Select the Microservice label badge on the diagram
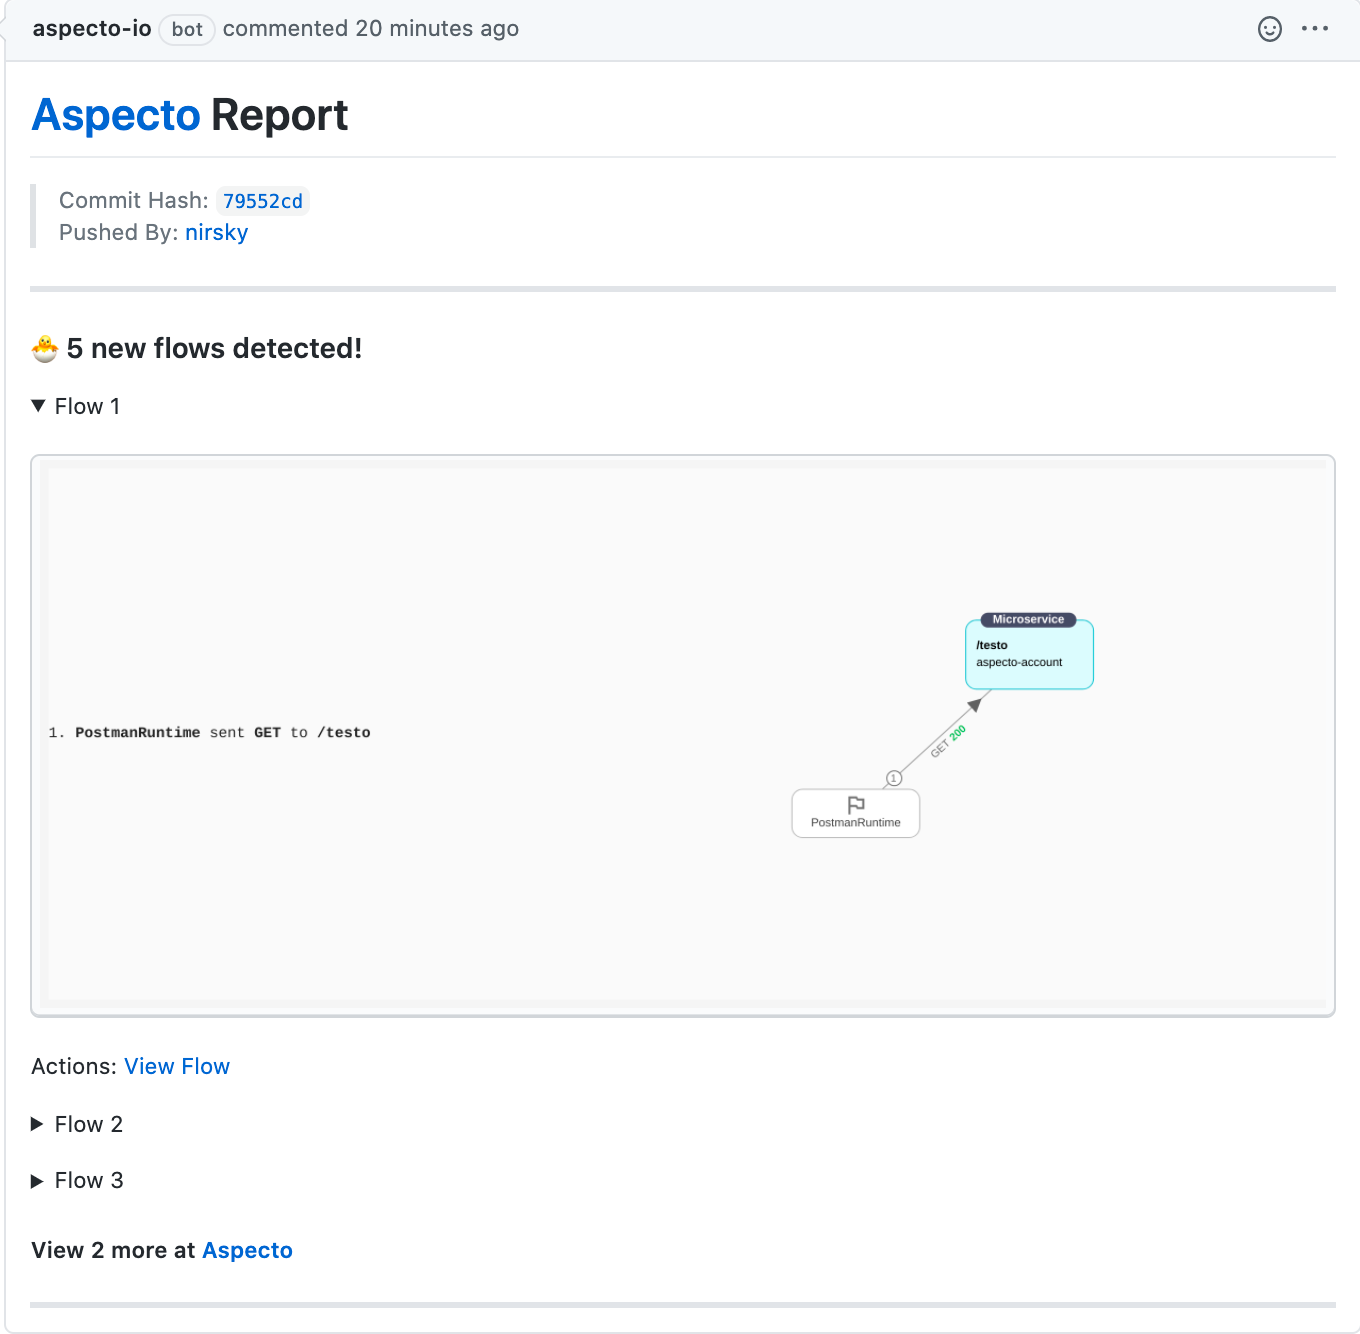Image resolution: width=1360 pixels, height=1334 pixels. point(1028,619)
